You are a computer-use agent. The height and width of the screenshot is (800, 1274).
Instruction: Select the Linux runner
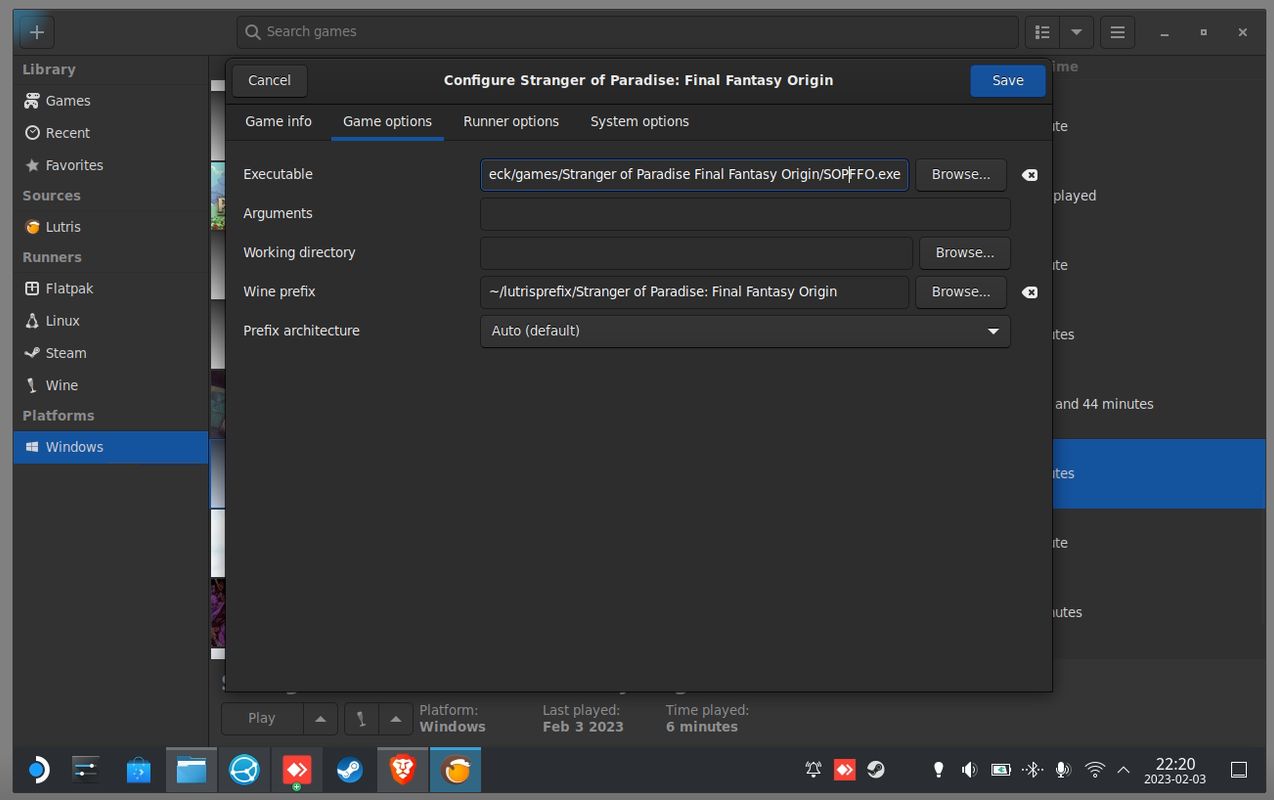(111, 321)
